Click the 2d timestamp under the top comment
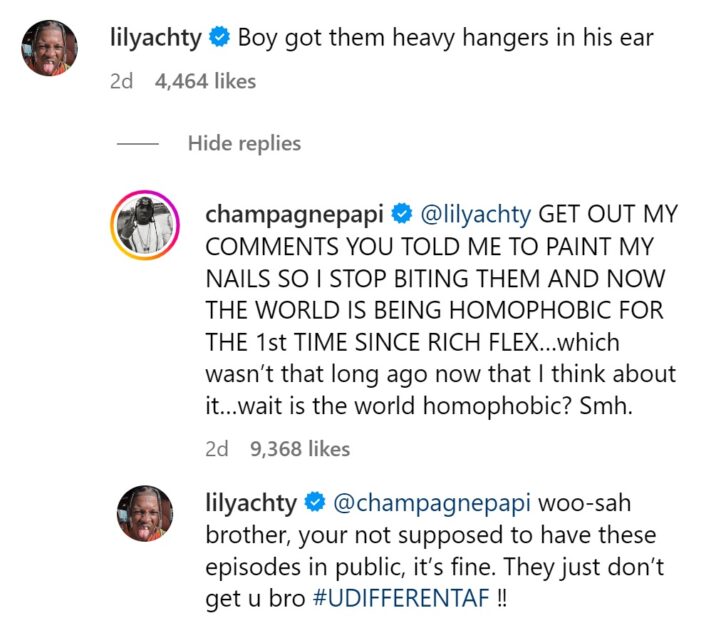Image resolution: width=716 pixels, height=628 pixels. click(121, 82)
